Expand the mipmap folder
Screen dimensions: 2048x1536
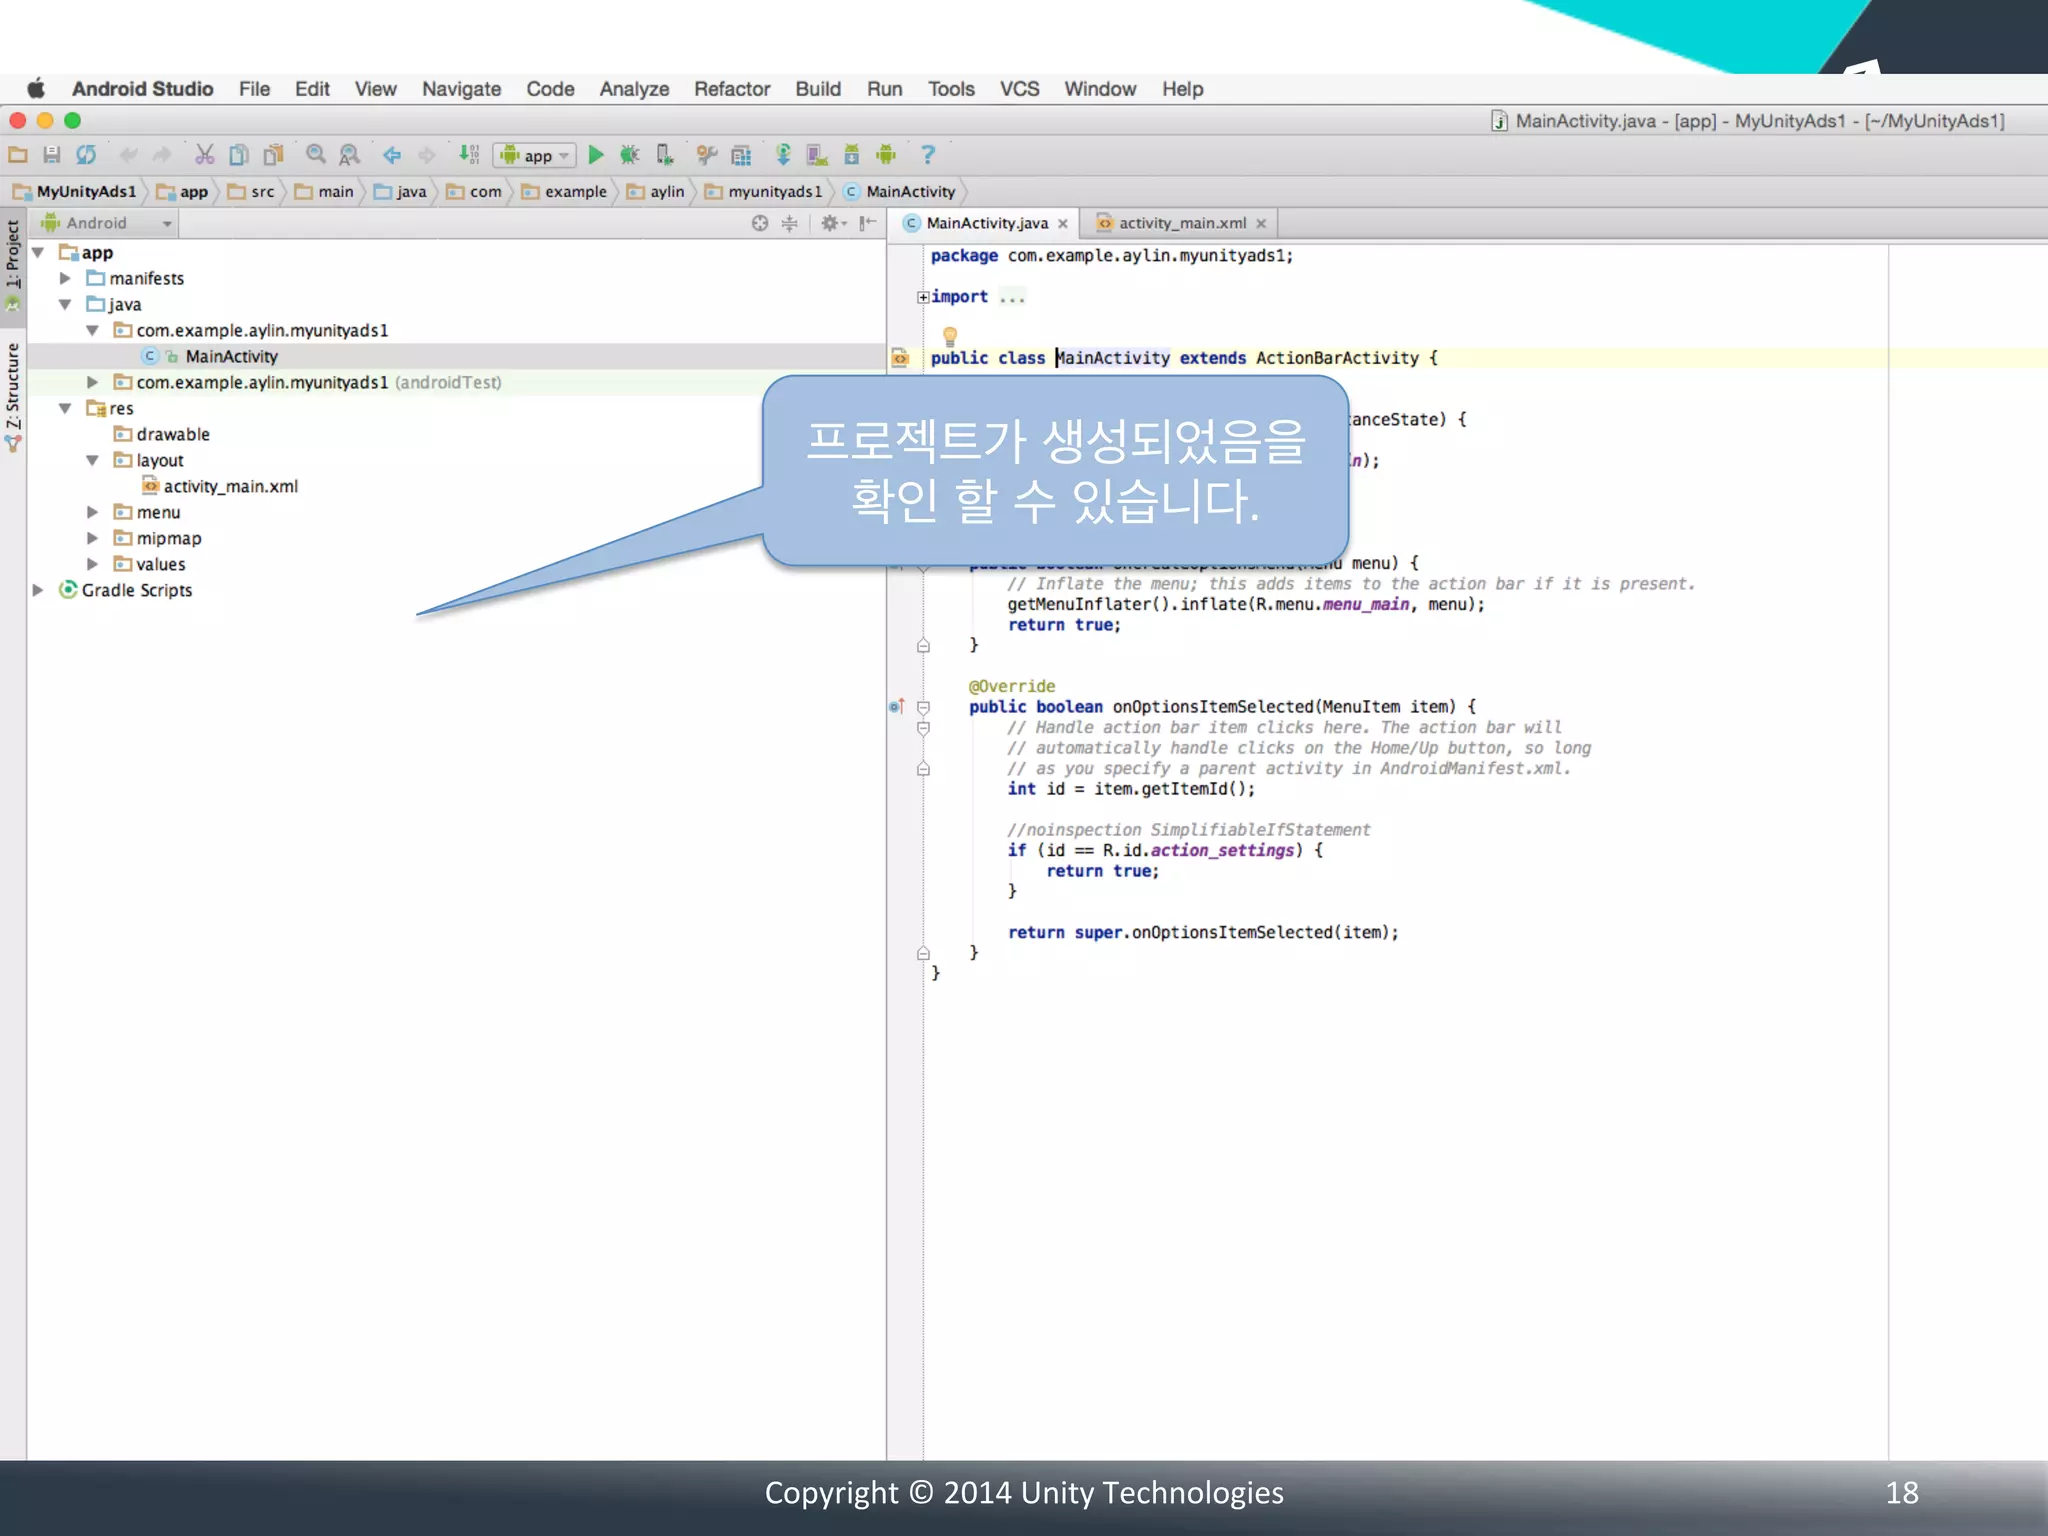[92, 539]
